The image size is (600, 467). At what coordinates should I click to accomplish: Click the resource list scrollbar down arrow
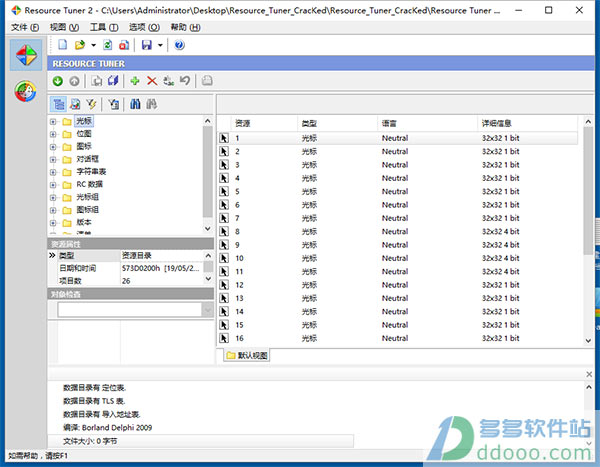[588, 340]
